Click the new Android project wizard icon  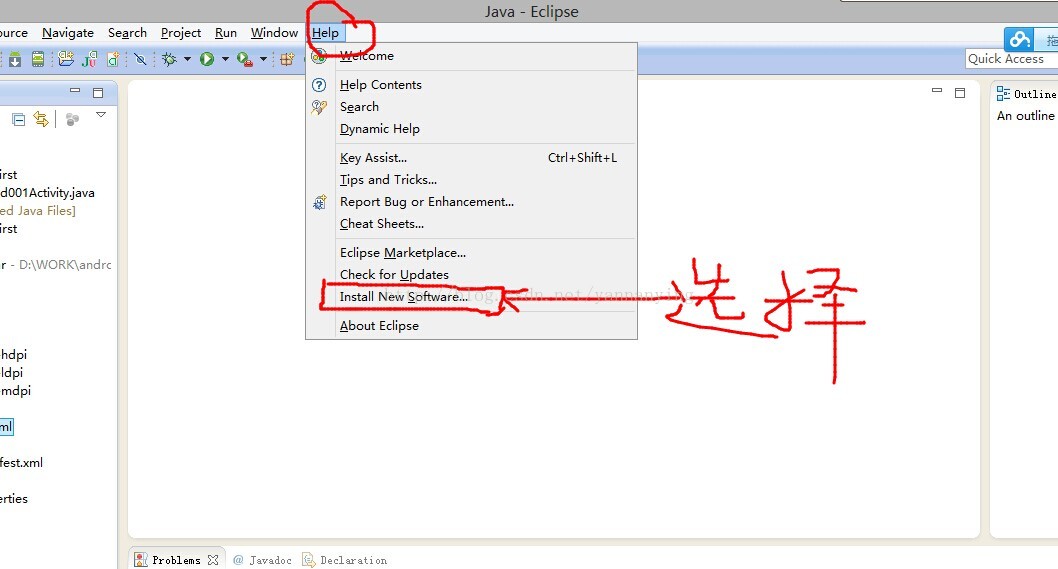[66, 59]
